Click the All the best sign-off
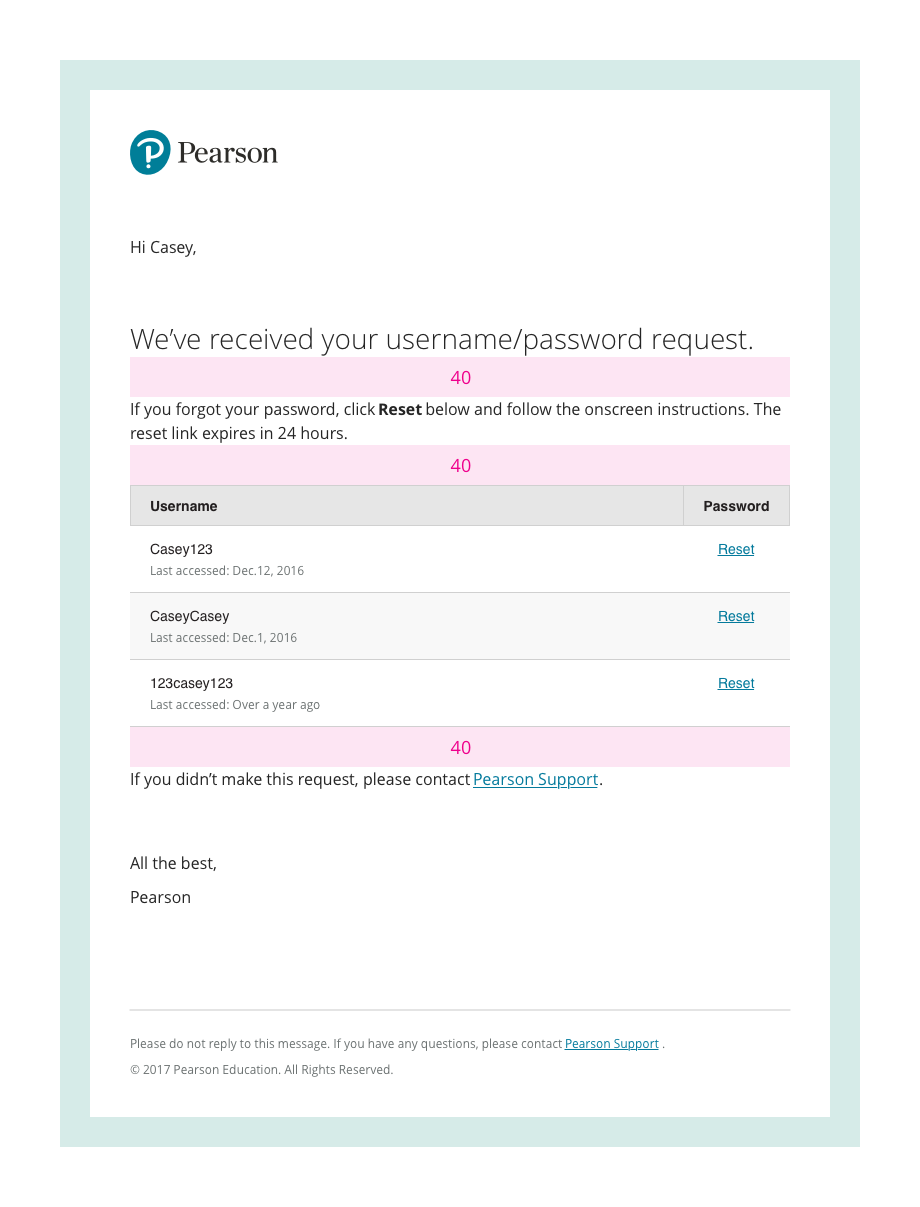This screenshot has width=920, height=1207. coord(173,863)
